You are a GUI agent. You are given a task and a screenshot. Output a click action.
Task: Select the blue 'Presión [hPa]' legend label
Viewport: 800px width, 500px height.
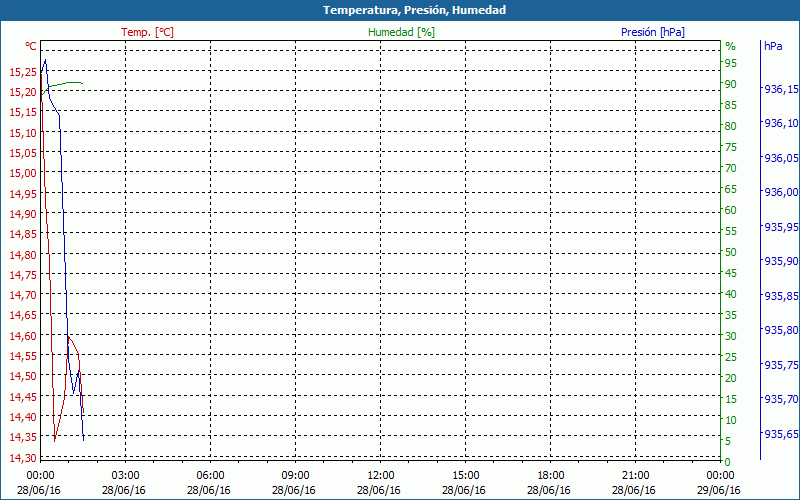(653, 32)
